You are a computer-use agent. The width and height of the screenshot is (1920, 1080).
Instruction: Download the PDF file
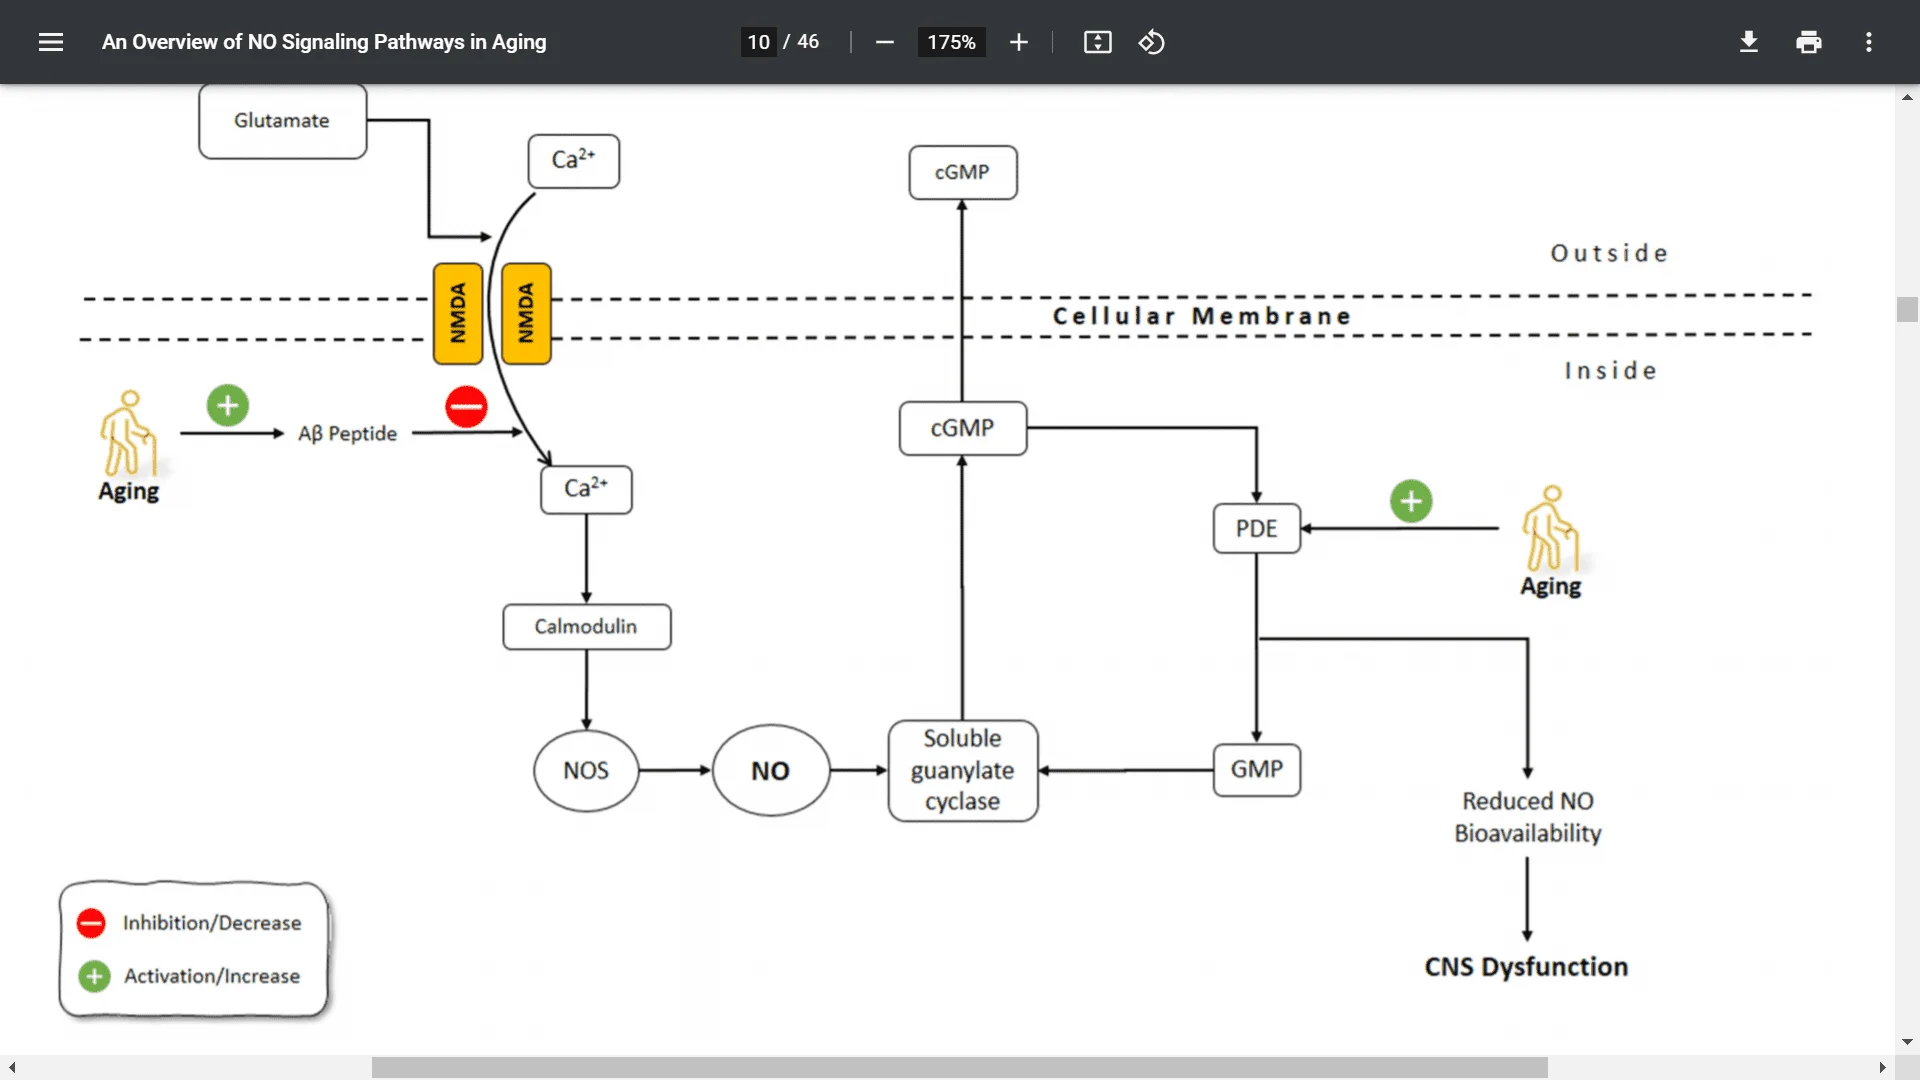click(1748, 42)
